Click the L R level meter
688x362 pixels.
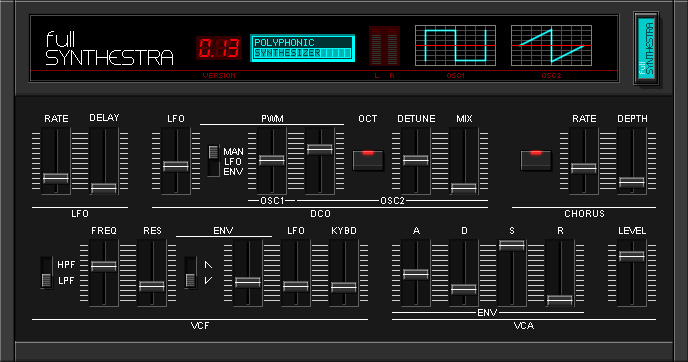point(384,46)
